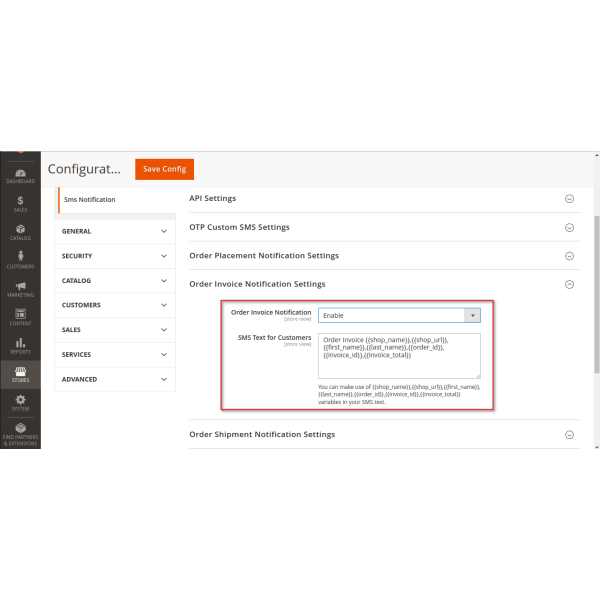Open the Order Invoice Notification Enable dropdown

click(x=399, y=315)
